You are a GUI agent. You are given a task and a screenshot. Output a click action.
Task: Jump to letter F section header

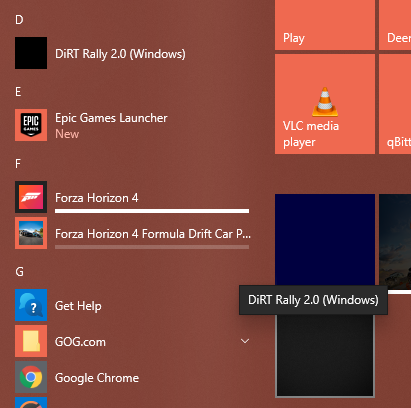18,164
